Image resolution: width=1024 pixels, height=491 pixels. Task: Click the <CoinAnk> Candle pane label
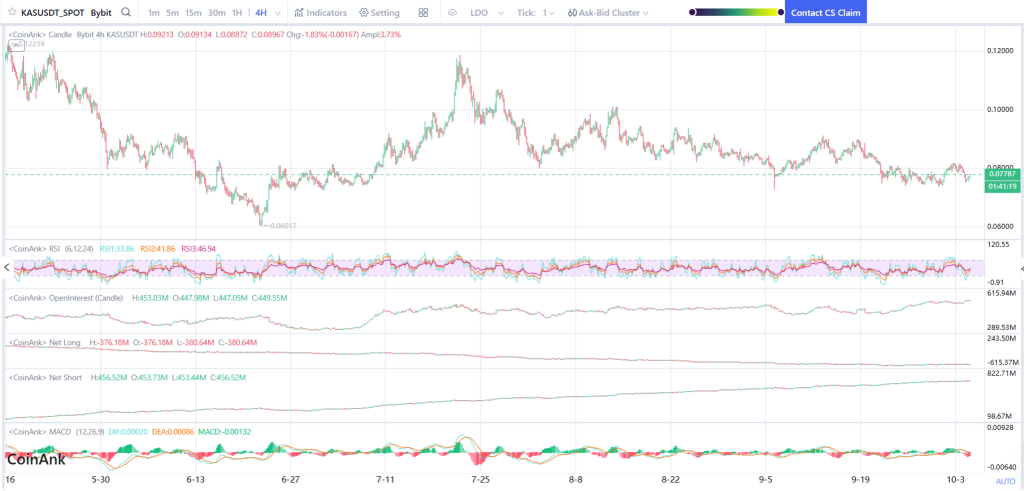click(x=40, y=34)
